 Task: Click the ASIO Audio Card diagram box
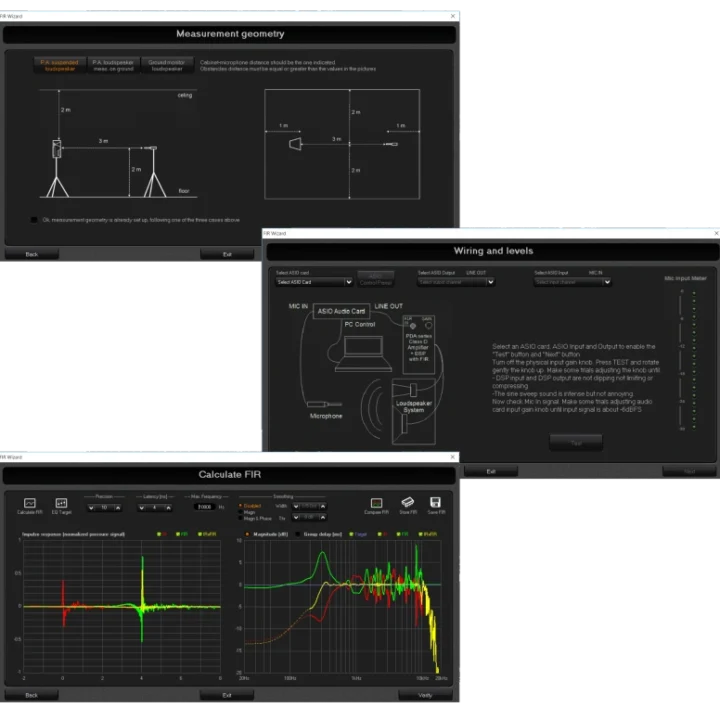(341, 311)
